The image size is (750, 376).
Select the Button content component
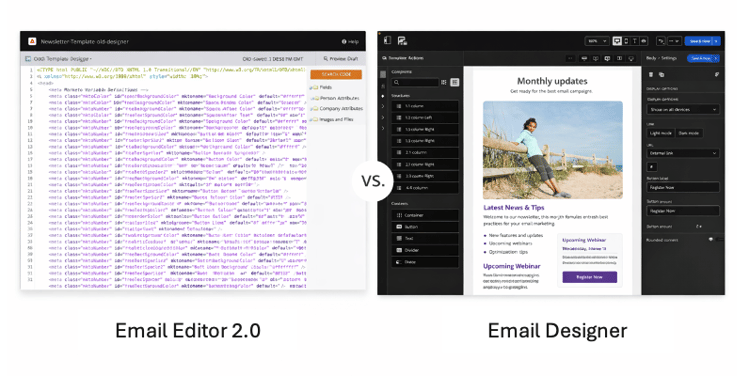coord(425,227)
